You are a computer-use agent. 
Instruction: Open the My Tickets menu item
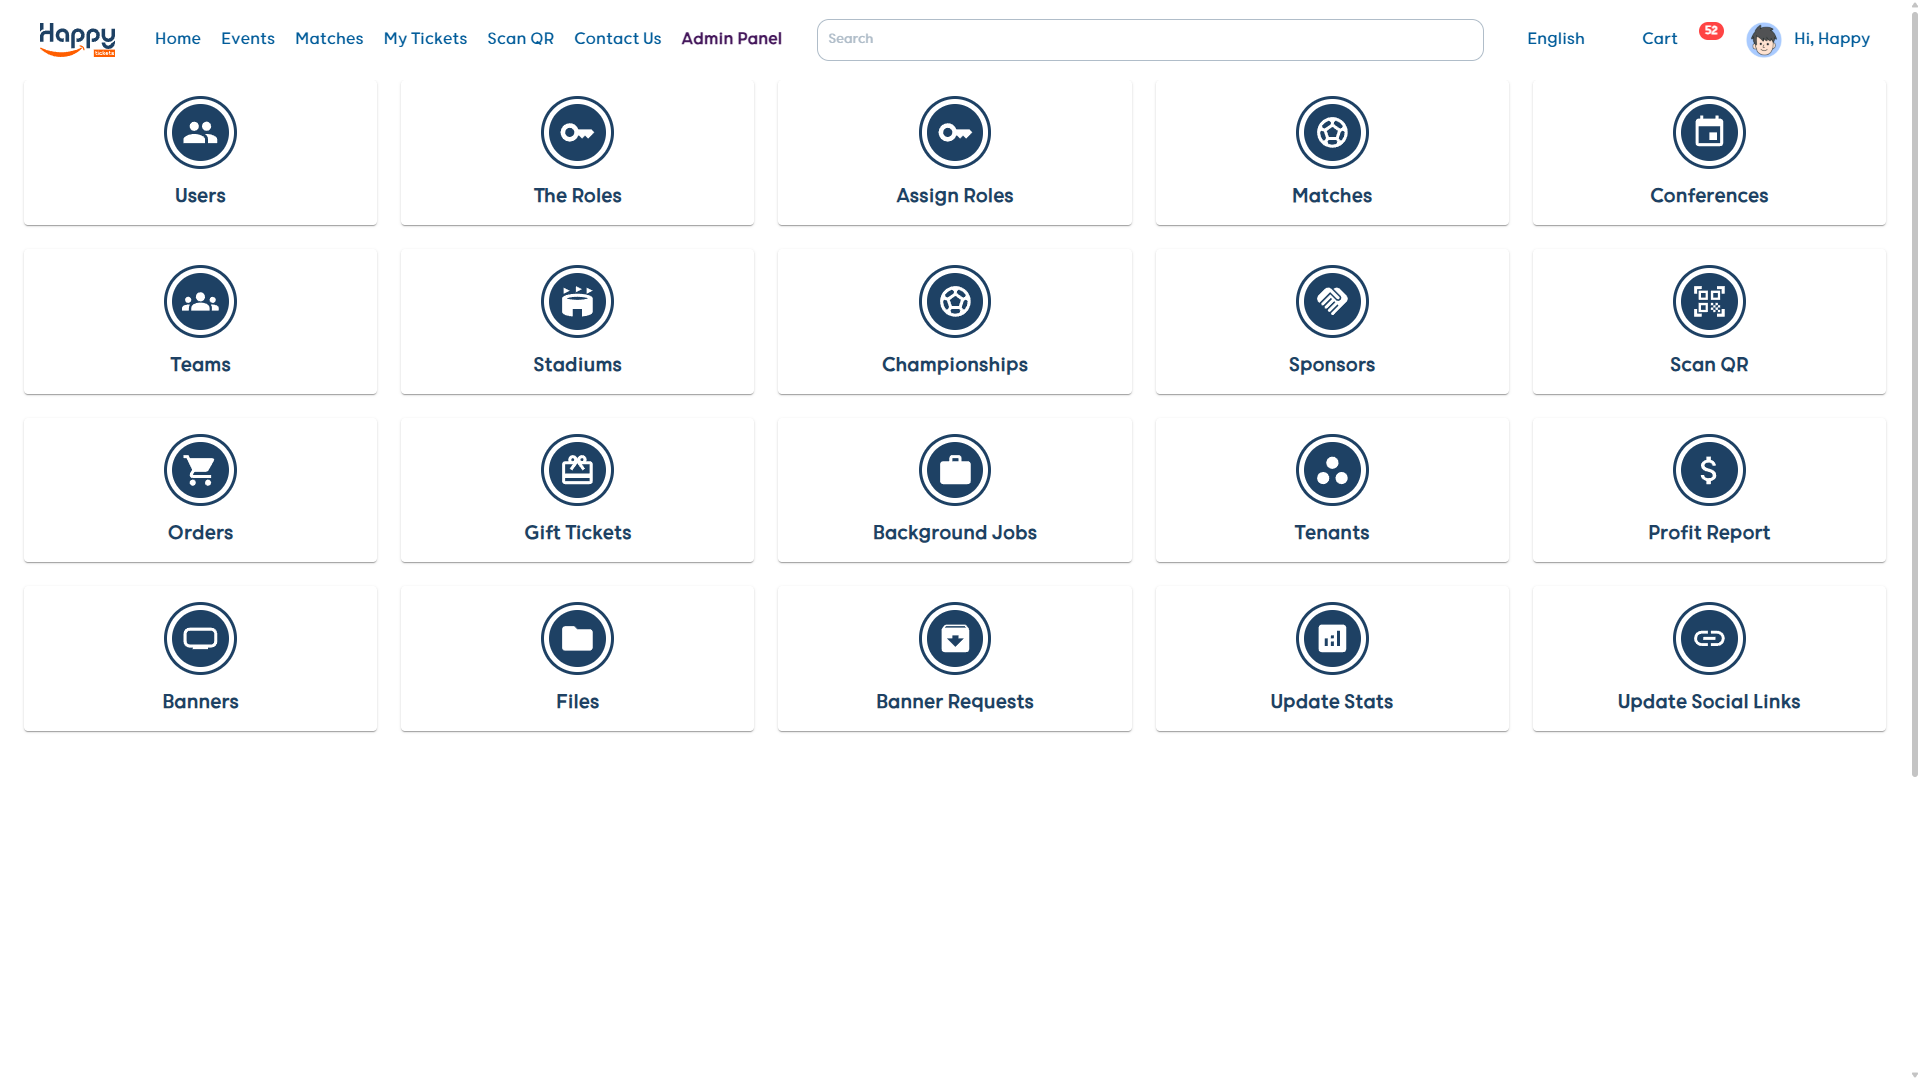coord(425,39)
